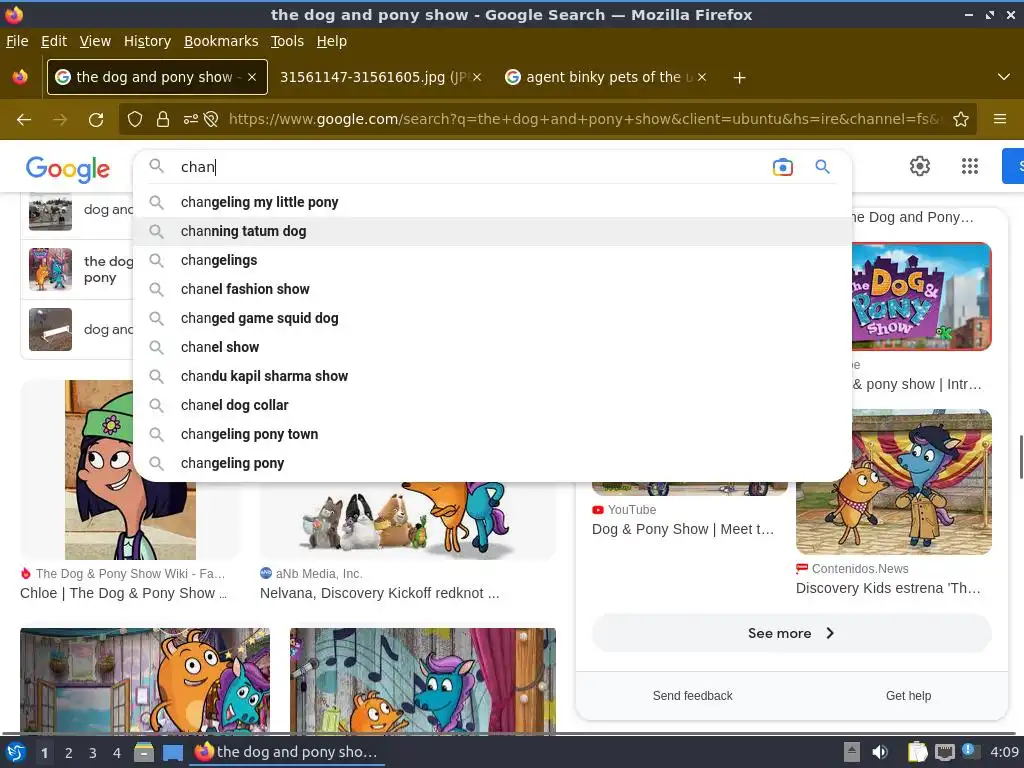Click the site security padlock icon
This screenshot has height=768, width=1024.
pyautogui.click(x=163, y=119)
